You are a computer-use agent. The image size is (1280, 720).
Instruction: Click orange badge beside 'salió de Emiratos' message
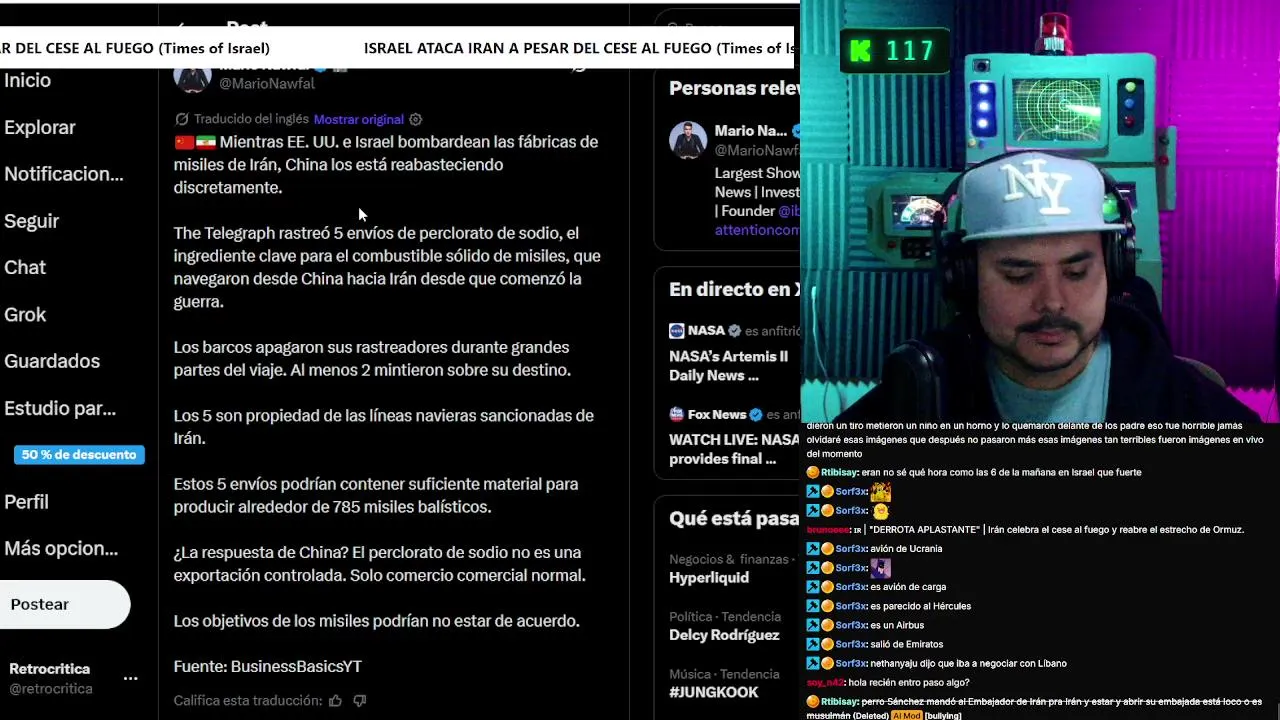pyautogui.click(x=827, y=644)
